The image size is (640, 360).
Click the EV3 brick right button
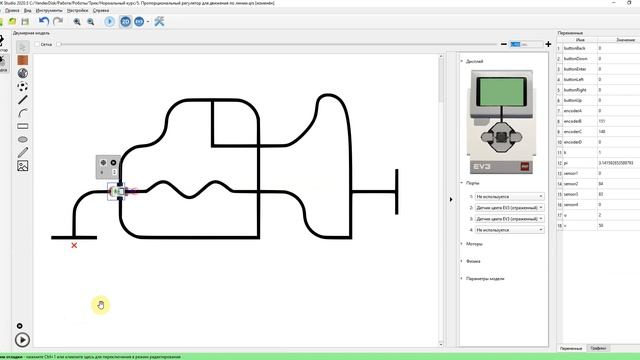(x=516, y=138)
